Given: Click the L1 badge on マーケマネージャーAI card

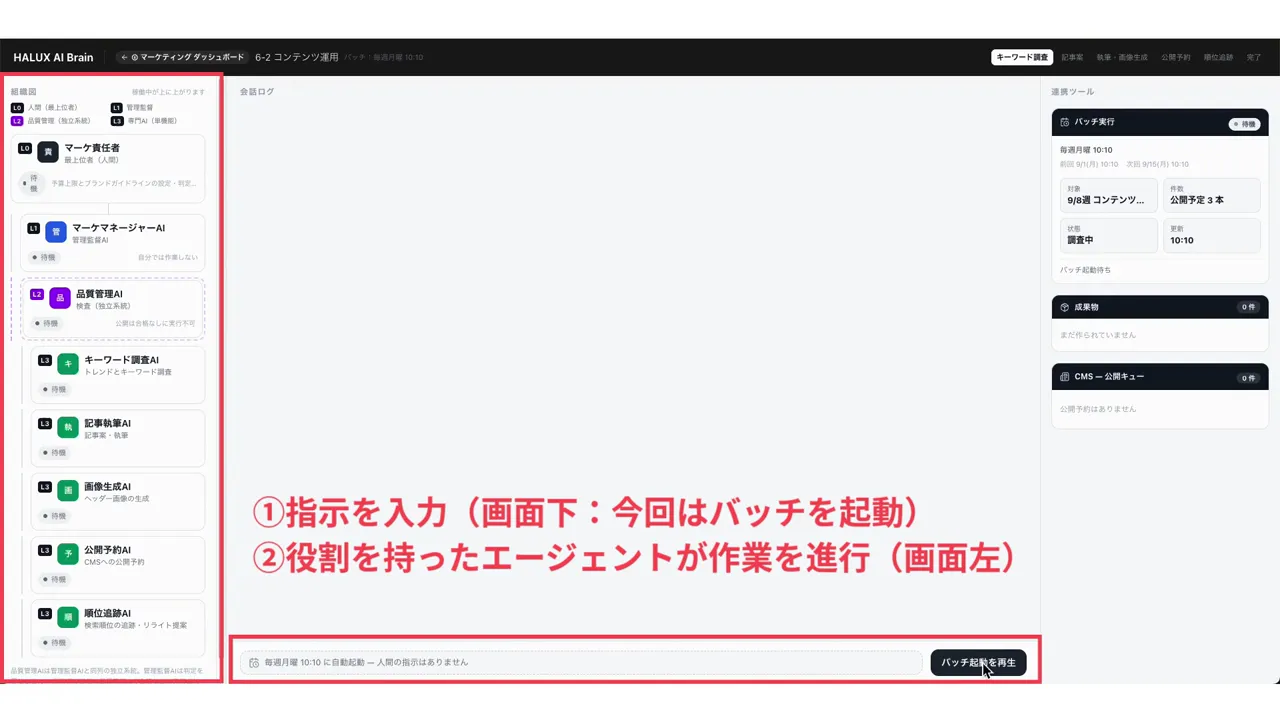Looking at the screenshot, I should click(33, 228).
